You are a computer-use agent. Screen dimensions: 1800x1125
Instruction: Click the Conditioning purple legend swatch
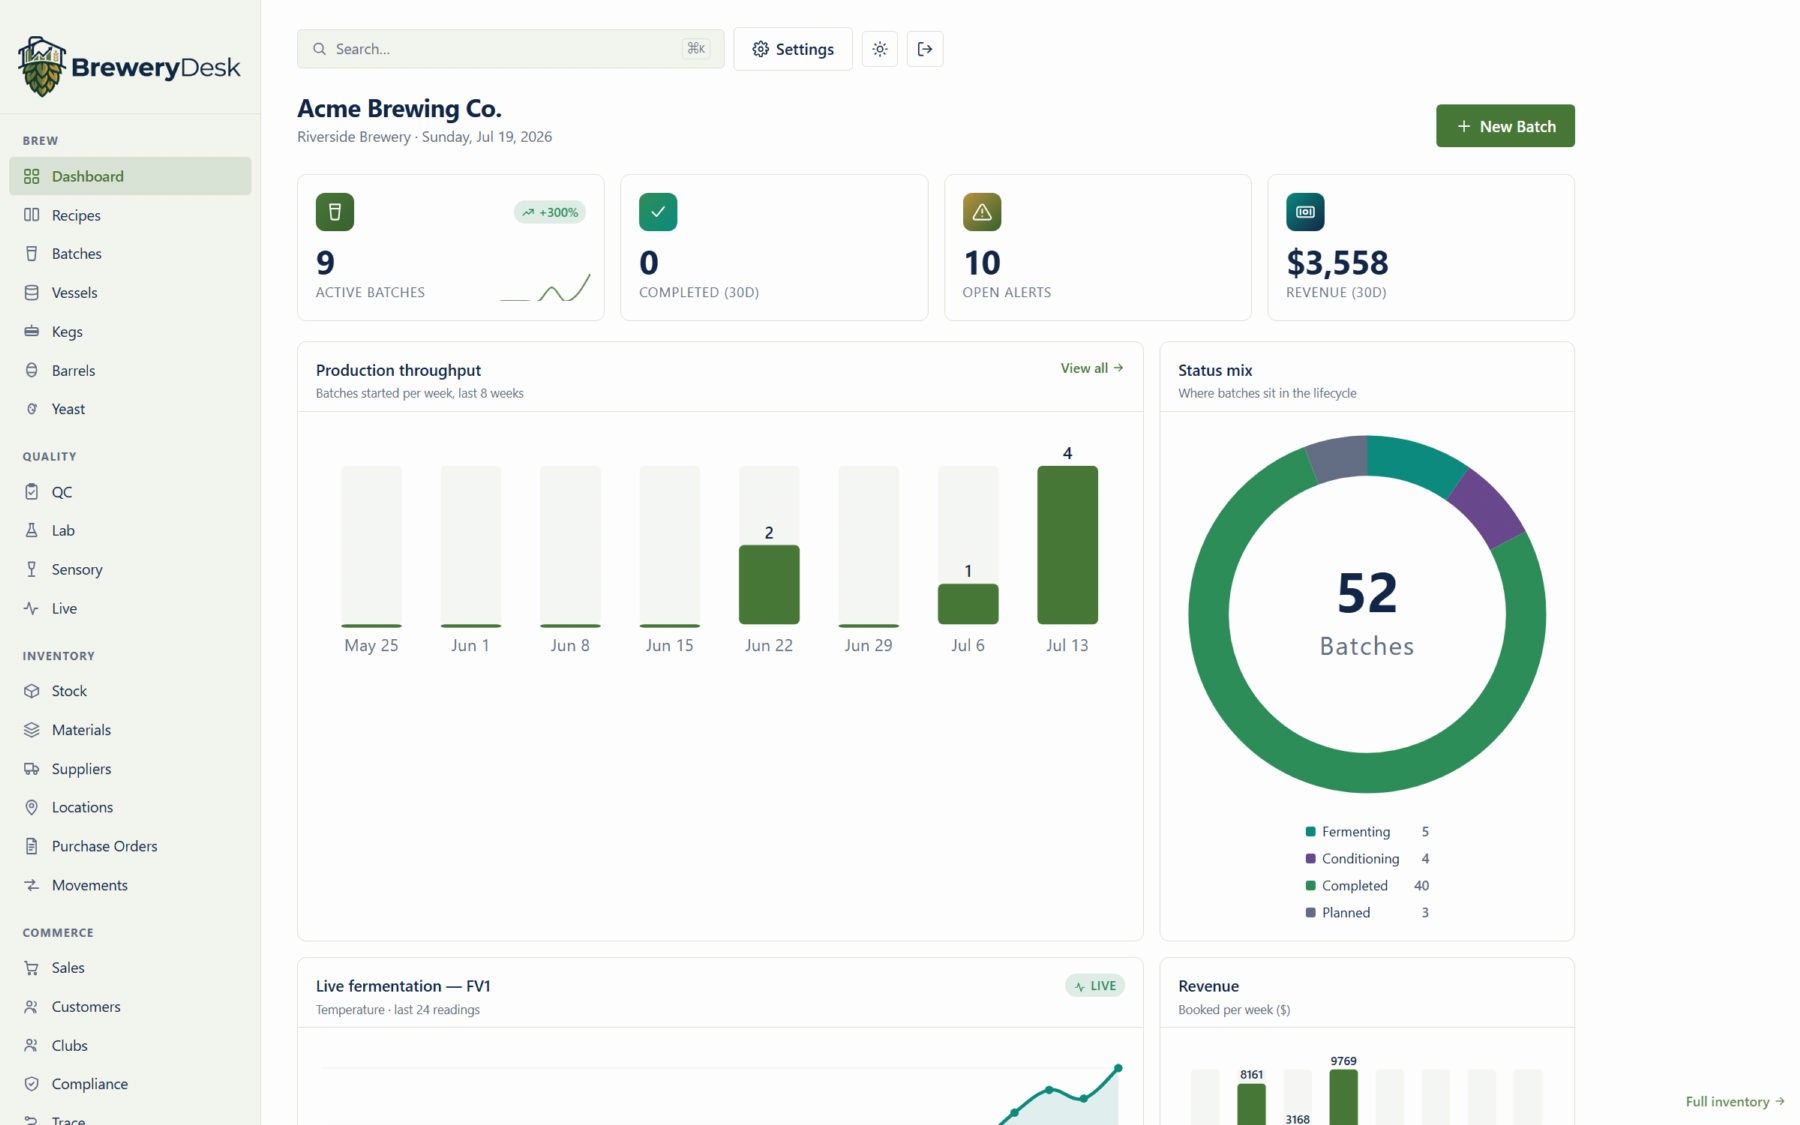click(1310, 859)
